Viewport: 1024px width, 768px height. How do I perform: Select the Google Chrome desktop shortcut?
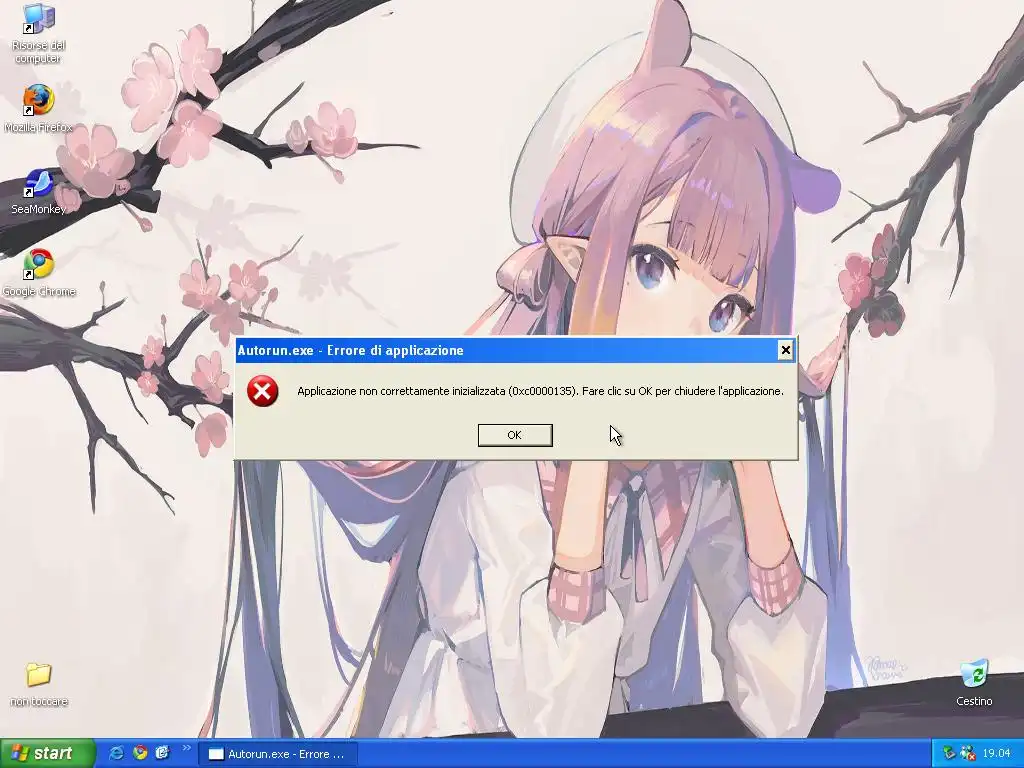coord(39,273)
